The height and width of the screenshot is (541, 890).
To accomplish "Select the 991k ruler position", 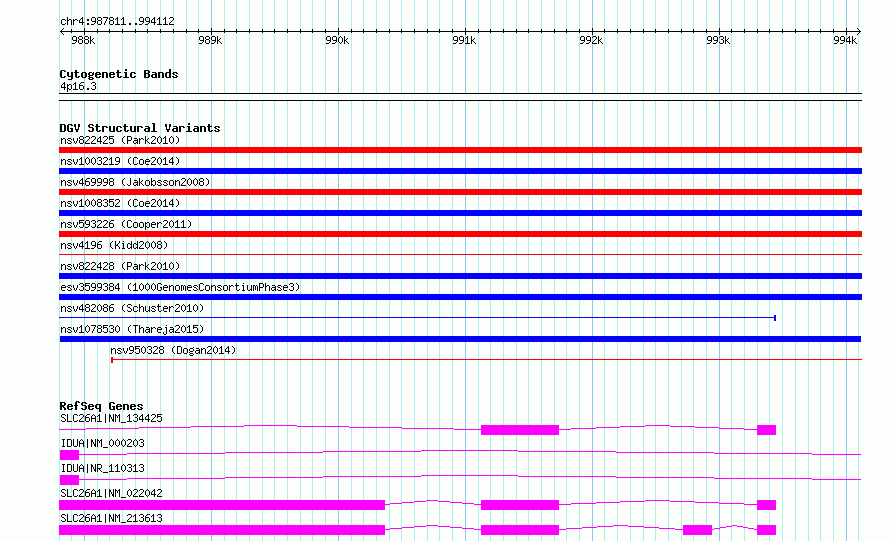I will 464,40.
